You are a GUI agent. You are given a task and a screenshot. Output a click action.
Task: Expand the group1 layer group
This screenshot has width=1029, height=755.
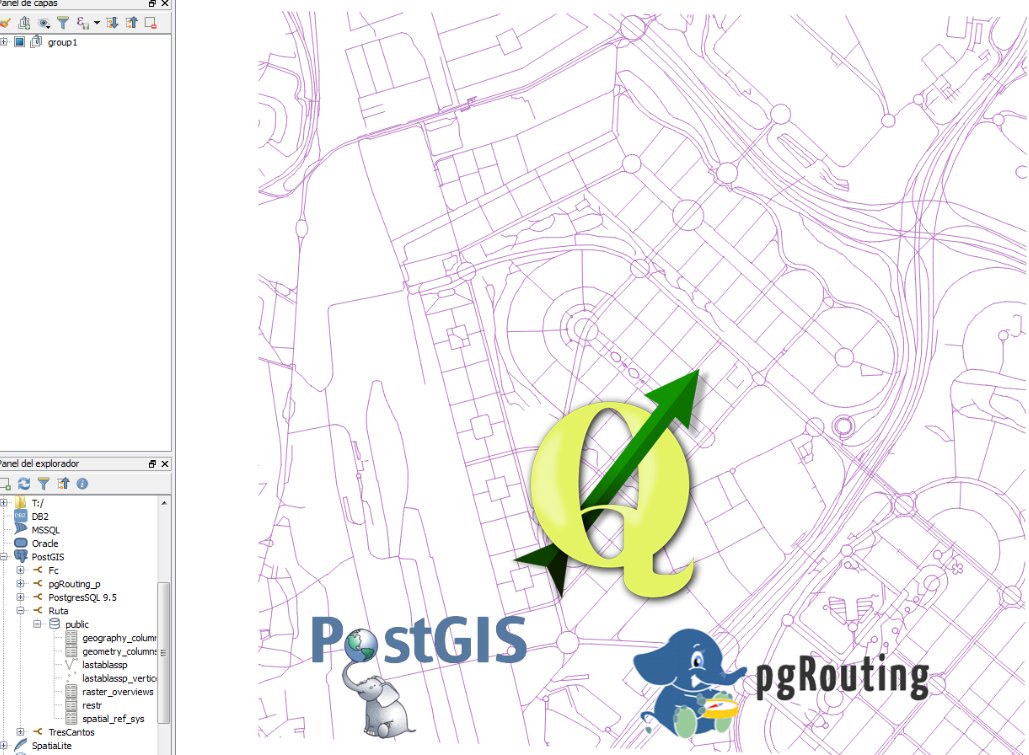(x=3, y=42)
